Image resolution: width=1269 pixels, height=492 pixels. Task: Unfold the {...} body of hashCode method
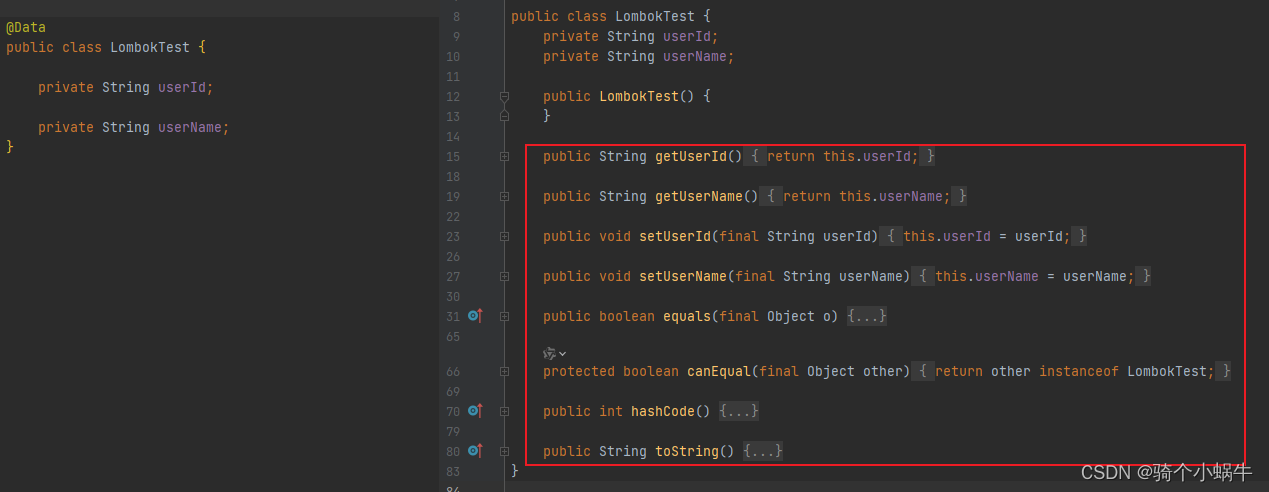click(x=739, y=411)
